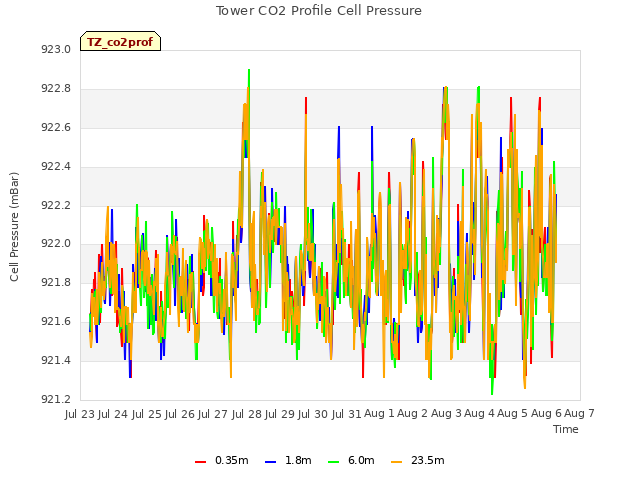Select the red 0.35m legend swatch

200,461
